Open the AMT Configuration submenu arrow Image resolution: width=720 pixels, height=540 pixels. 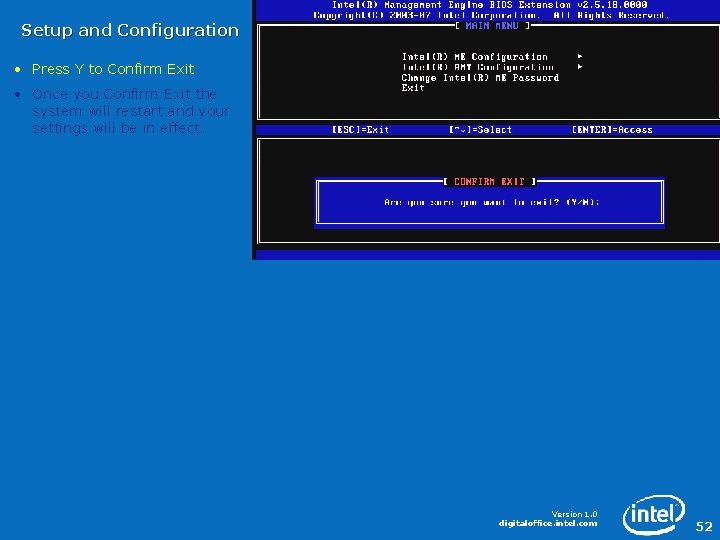click(x=580, y=67)
